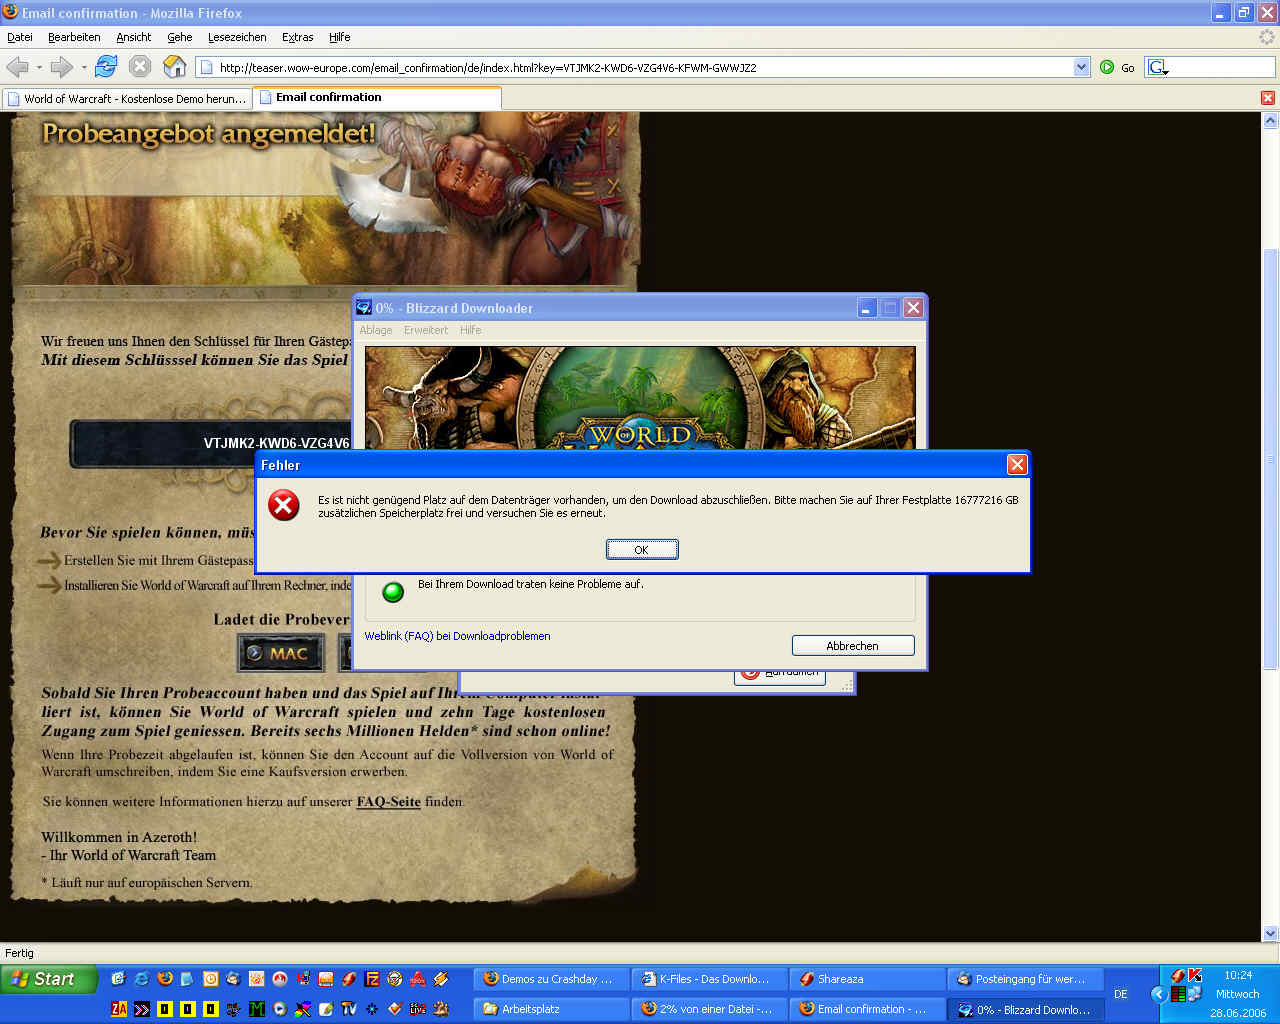
Task: Open the Back button history dropdown arrow
Action: click(x=39, y=68)
